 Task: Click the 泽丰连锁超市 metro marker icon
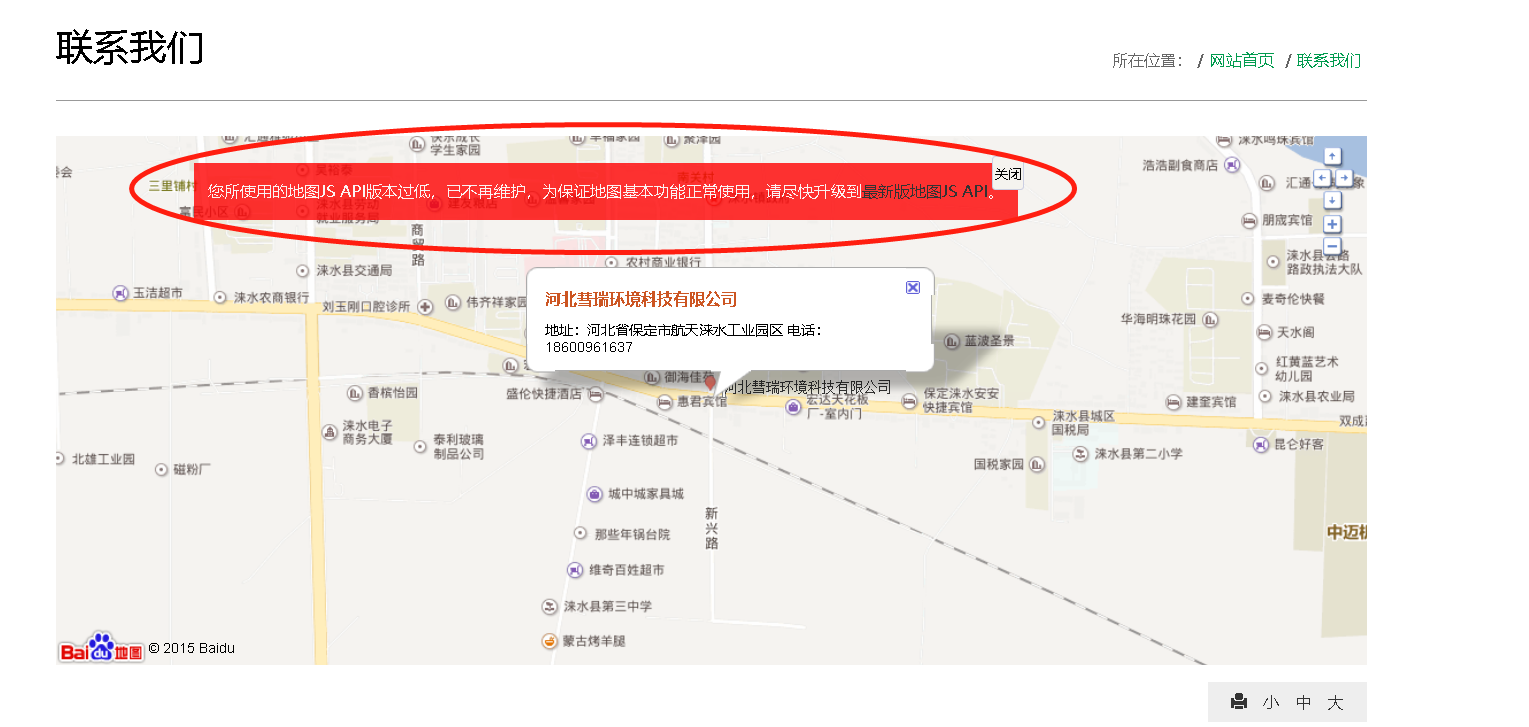coord(589,440)
